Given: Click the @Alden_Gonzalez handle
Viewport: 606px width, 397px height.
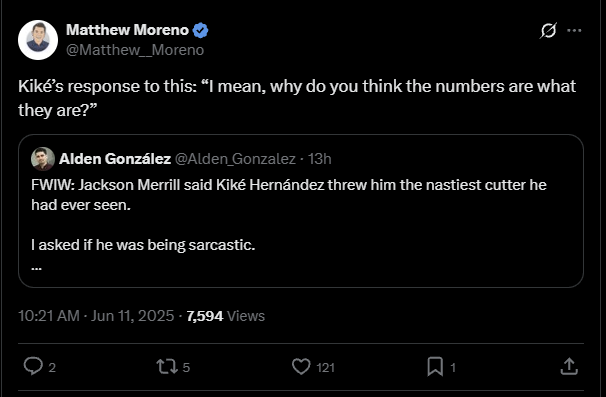Looking at the screenshot, I should coord(235,159).
